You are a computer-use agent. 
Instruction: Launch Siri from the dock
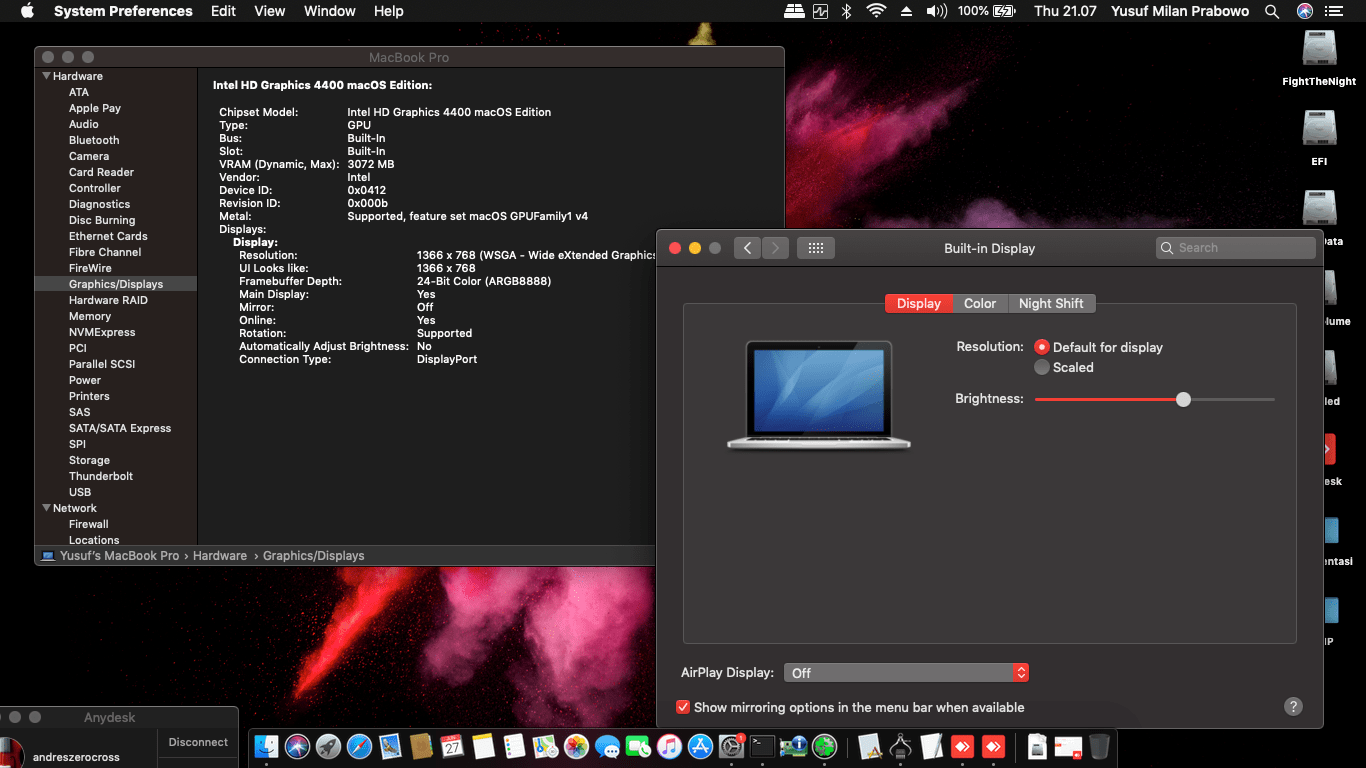pos(297,746)
